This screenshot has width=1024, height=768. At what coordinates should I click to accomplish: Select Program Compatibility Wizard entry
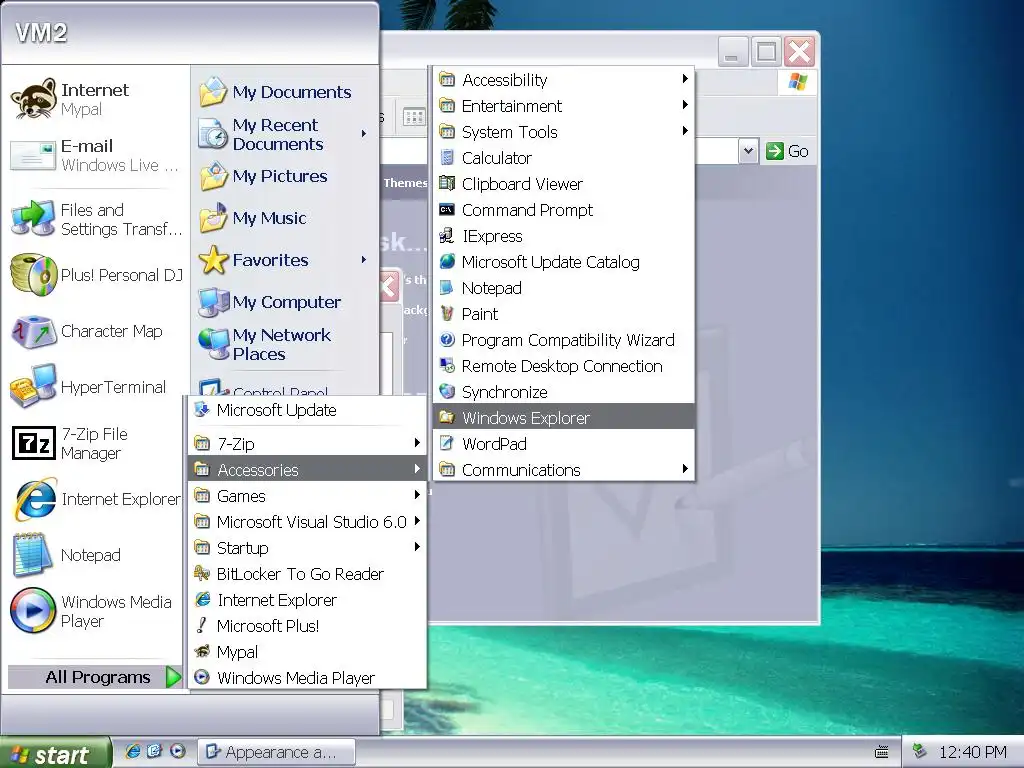[x=563, y=340]
